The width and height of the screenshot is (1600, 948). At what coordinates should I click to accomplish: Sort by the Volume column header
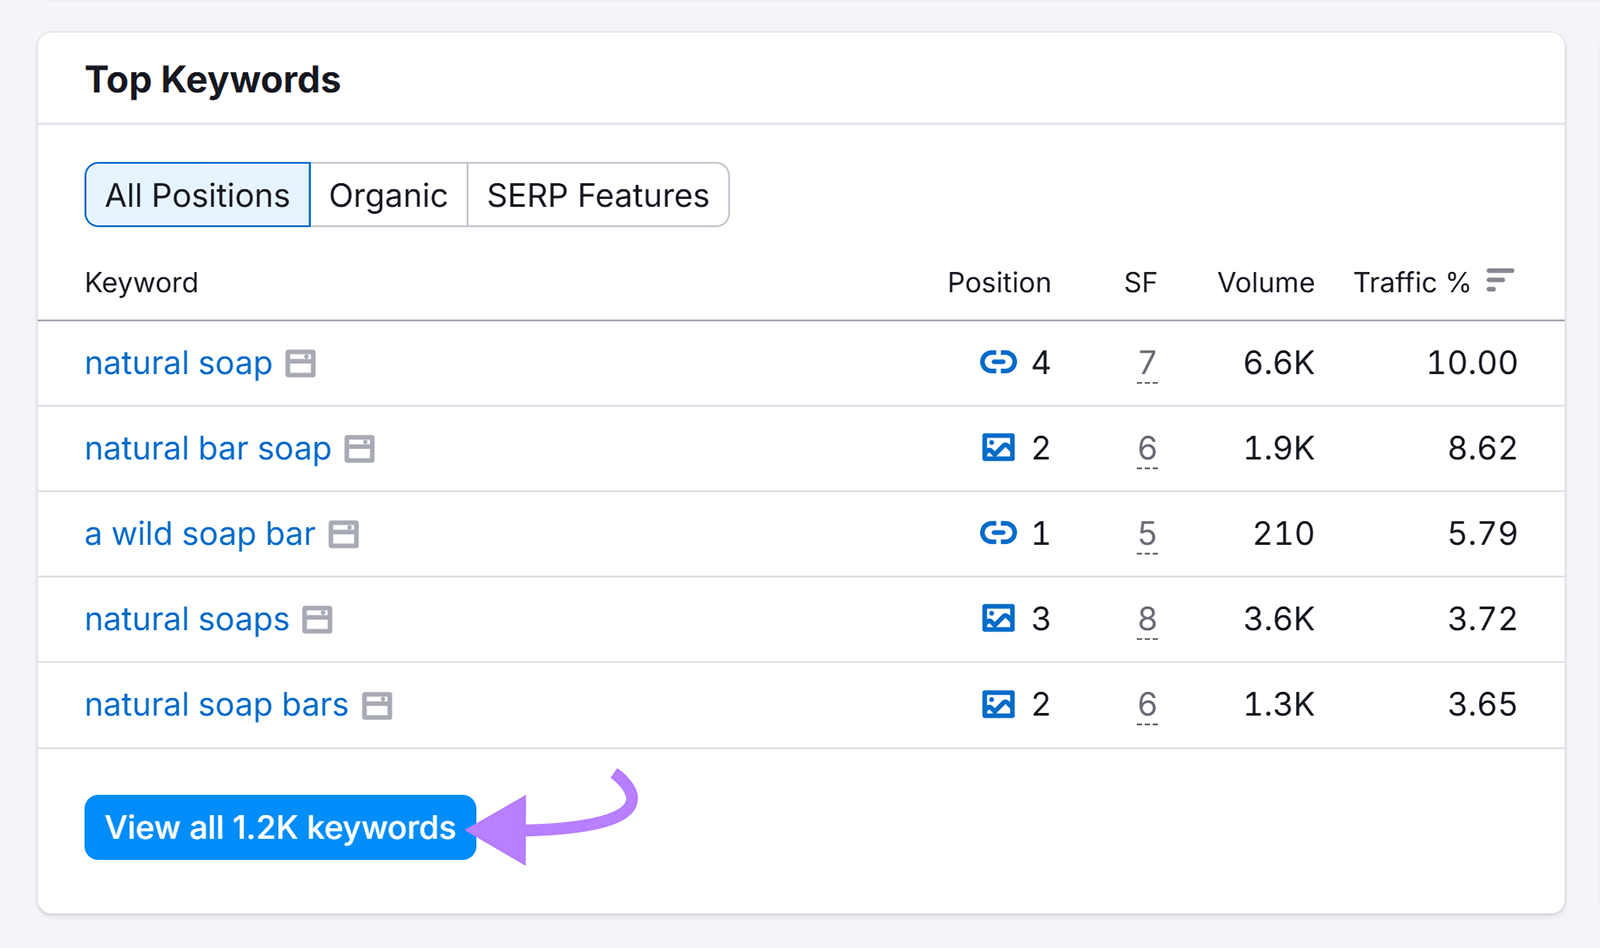[1263, 281]
